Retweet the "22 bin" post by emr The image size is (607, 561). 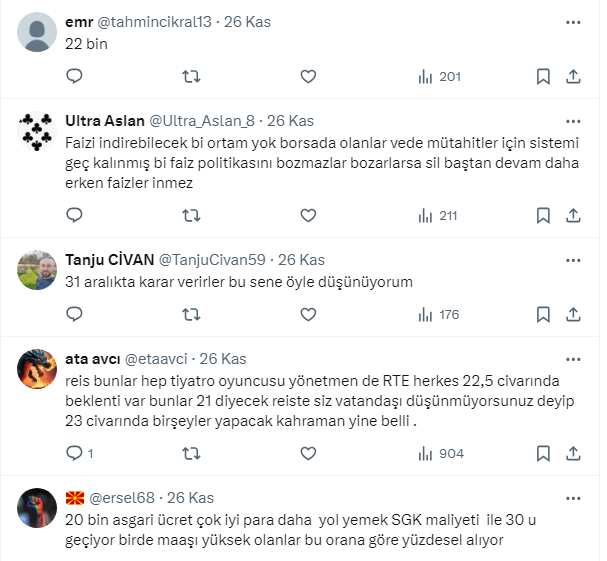(x=191, y=76)
